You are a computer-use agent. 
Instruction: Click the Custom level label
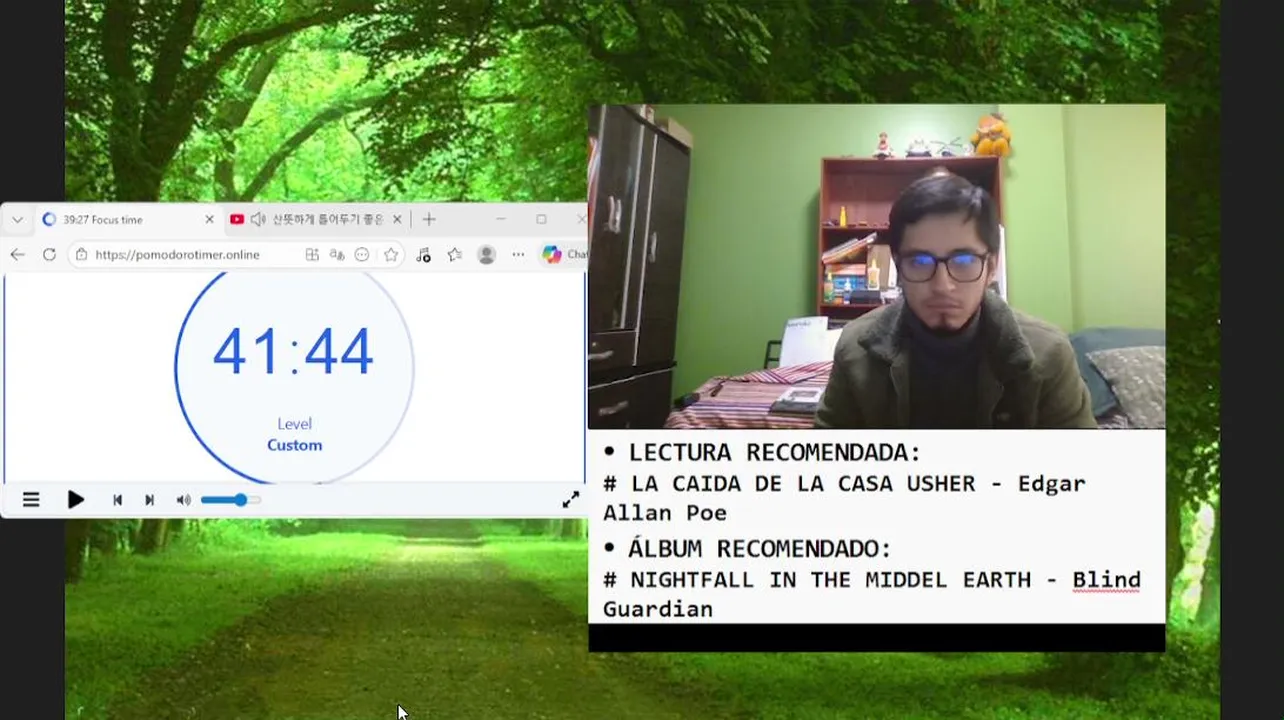[294, 445]
